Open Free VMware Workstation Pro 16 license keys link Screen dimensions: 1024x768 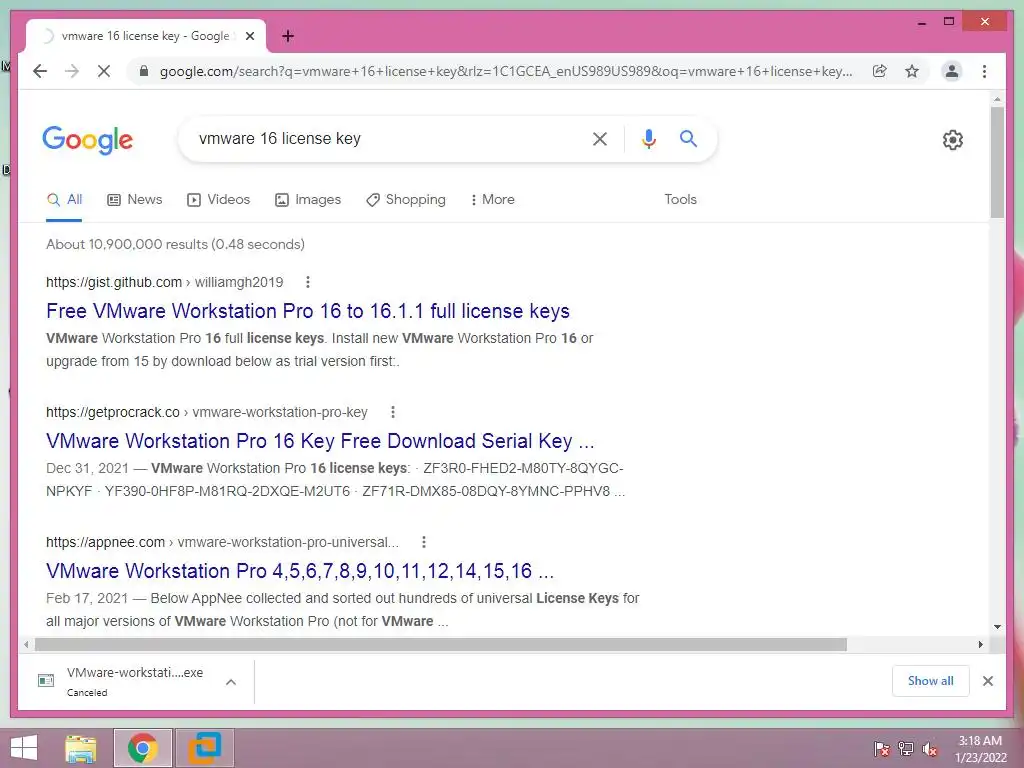click(x=308, y=311)
